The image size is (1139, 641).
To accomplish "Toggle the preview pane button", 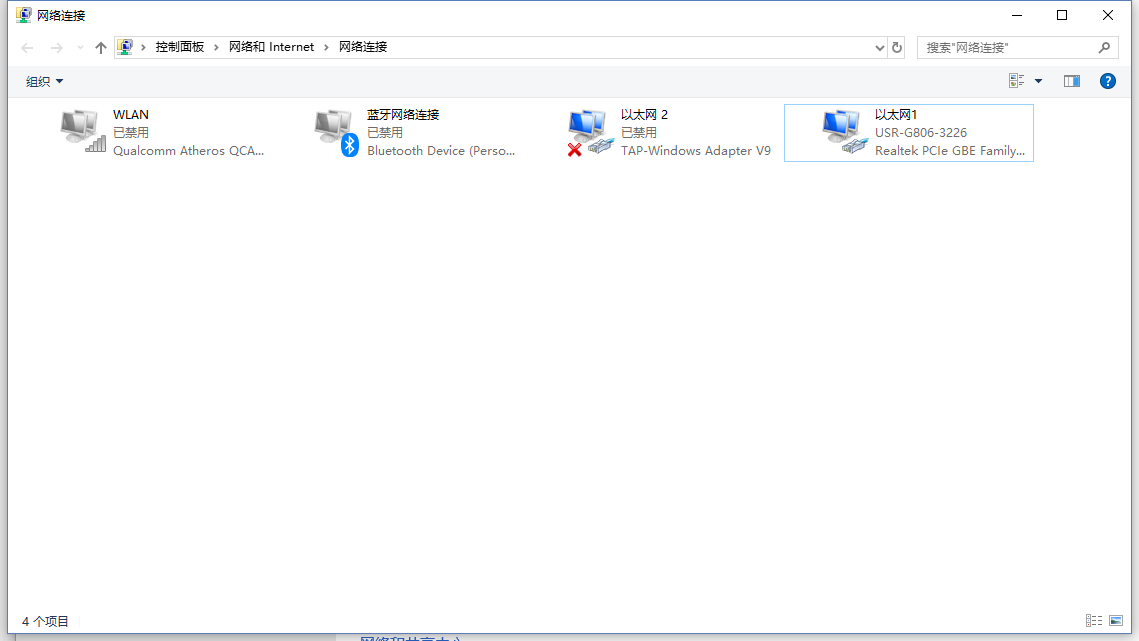I will (1071, 81).
